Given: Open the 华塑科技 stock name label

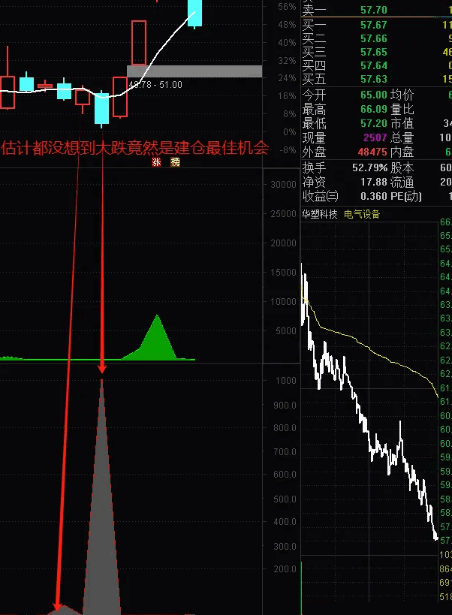Looking at the screenshot, I should (x=319, y=214).
